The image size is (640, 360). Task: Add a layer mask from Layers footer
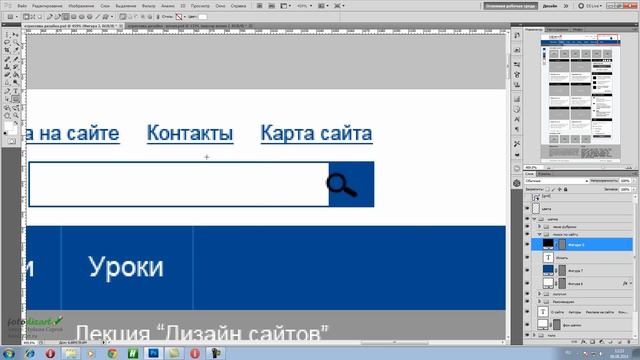[593, 342]
